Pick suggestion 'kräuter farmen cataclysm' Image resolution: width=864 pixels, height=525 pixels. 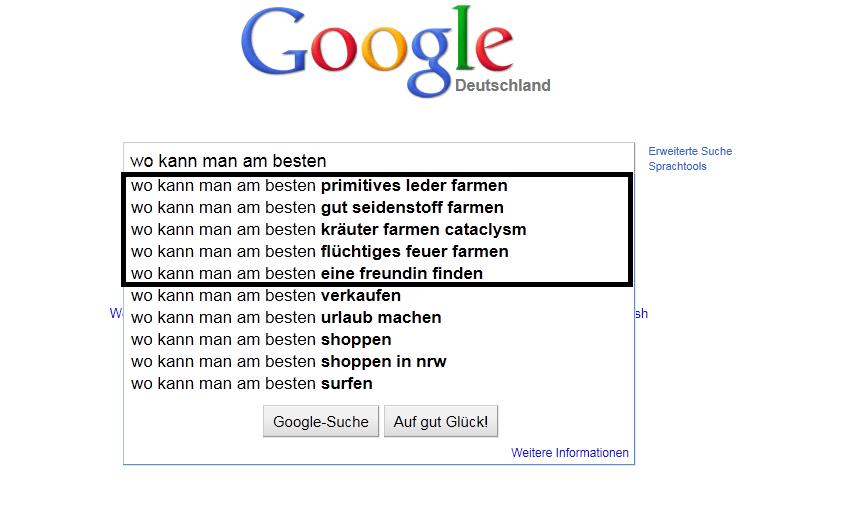point(328,230)
